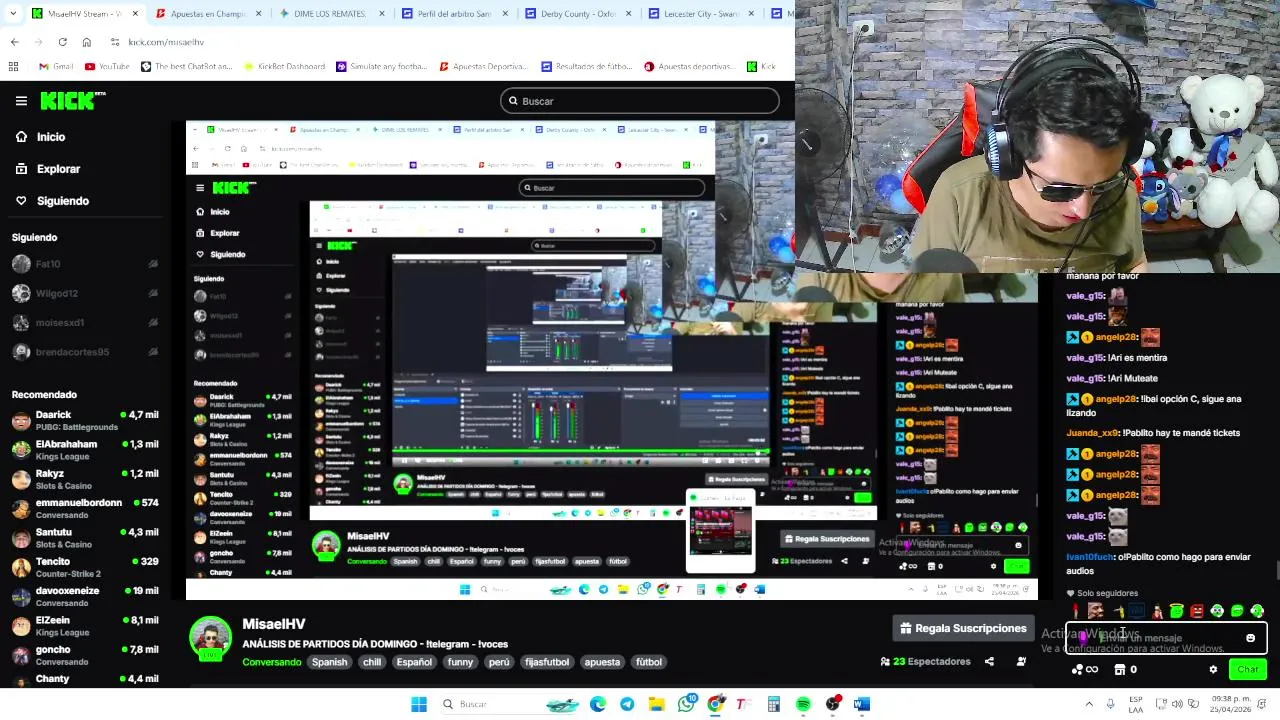Select the funny stream tag

click(460, 662)
